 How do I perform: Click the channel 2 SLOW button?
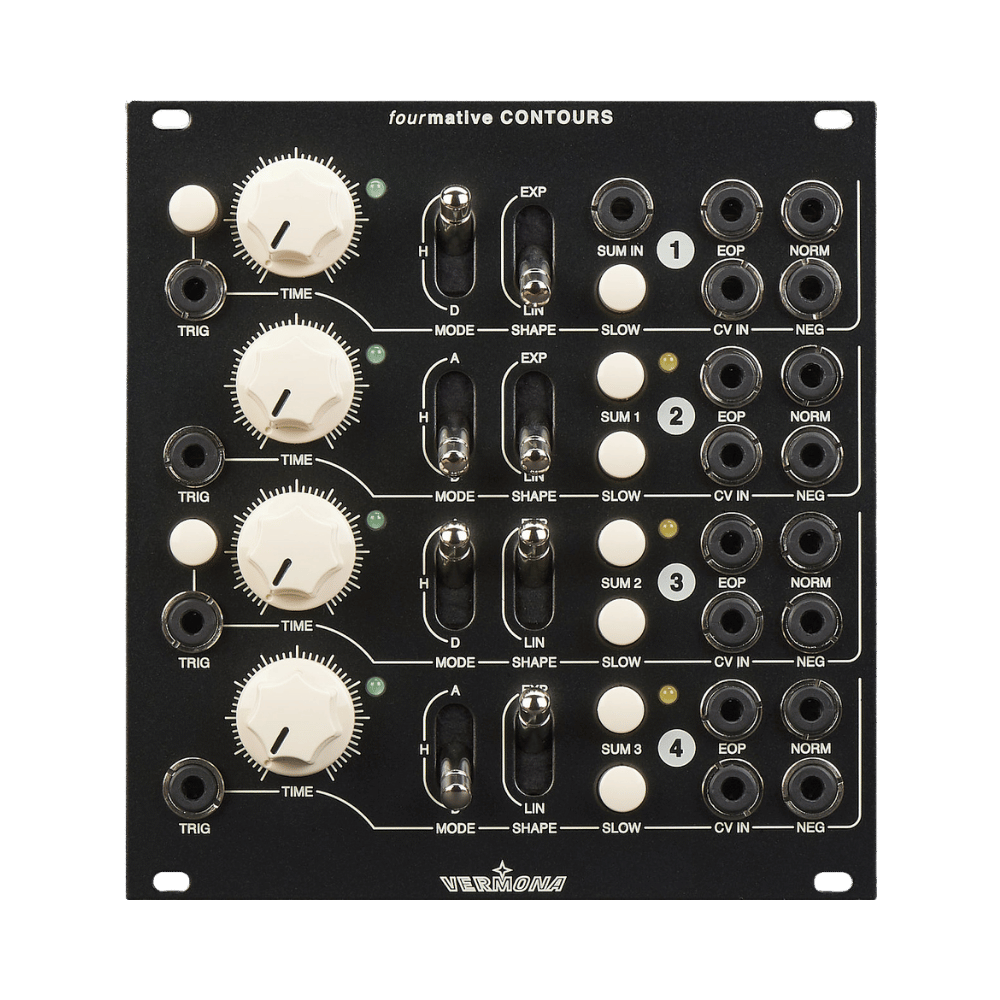point(621,454)
